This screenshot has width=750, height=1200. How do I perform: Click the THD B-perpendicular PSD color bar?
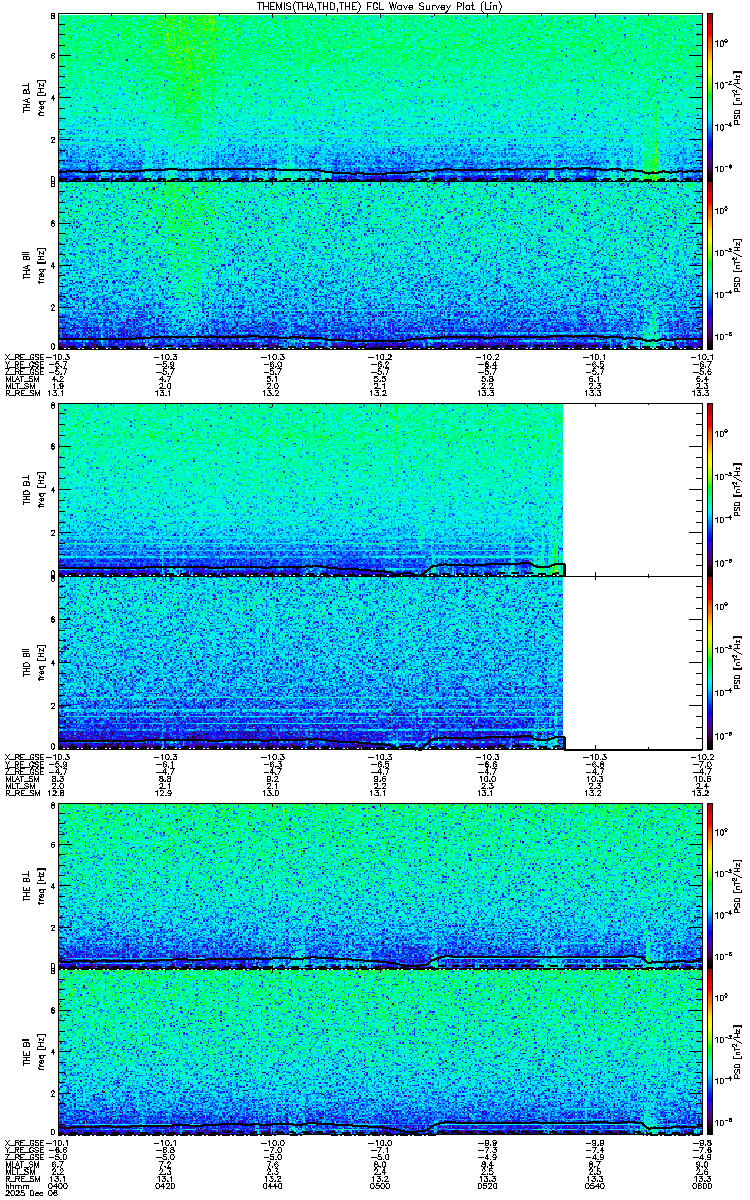tap(710, 490)
